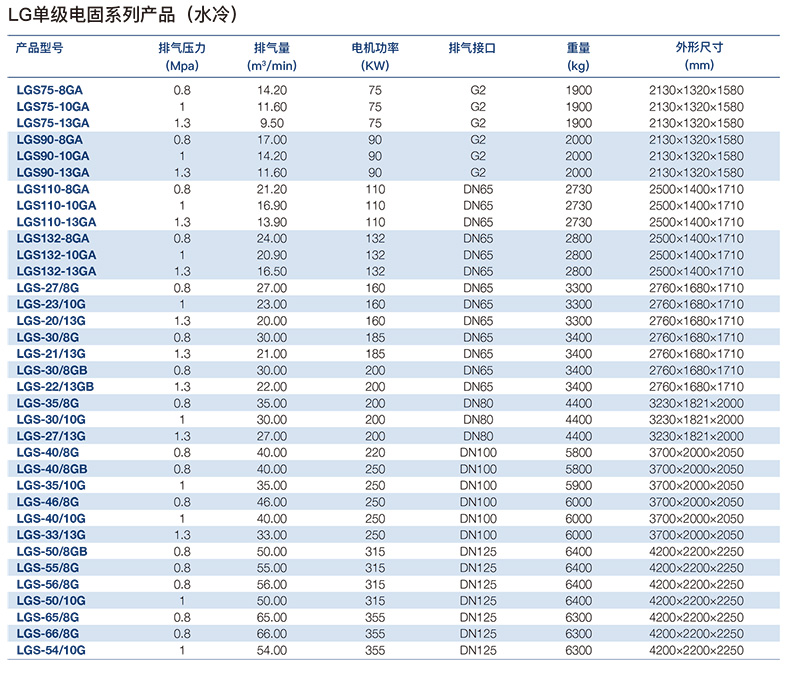Click dimensions 3230×1821×2000 in LGS-35/8G row
The width and height of the screenshot is (800, 689).
pos(696,403)
